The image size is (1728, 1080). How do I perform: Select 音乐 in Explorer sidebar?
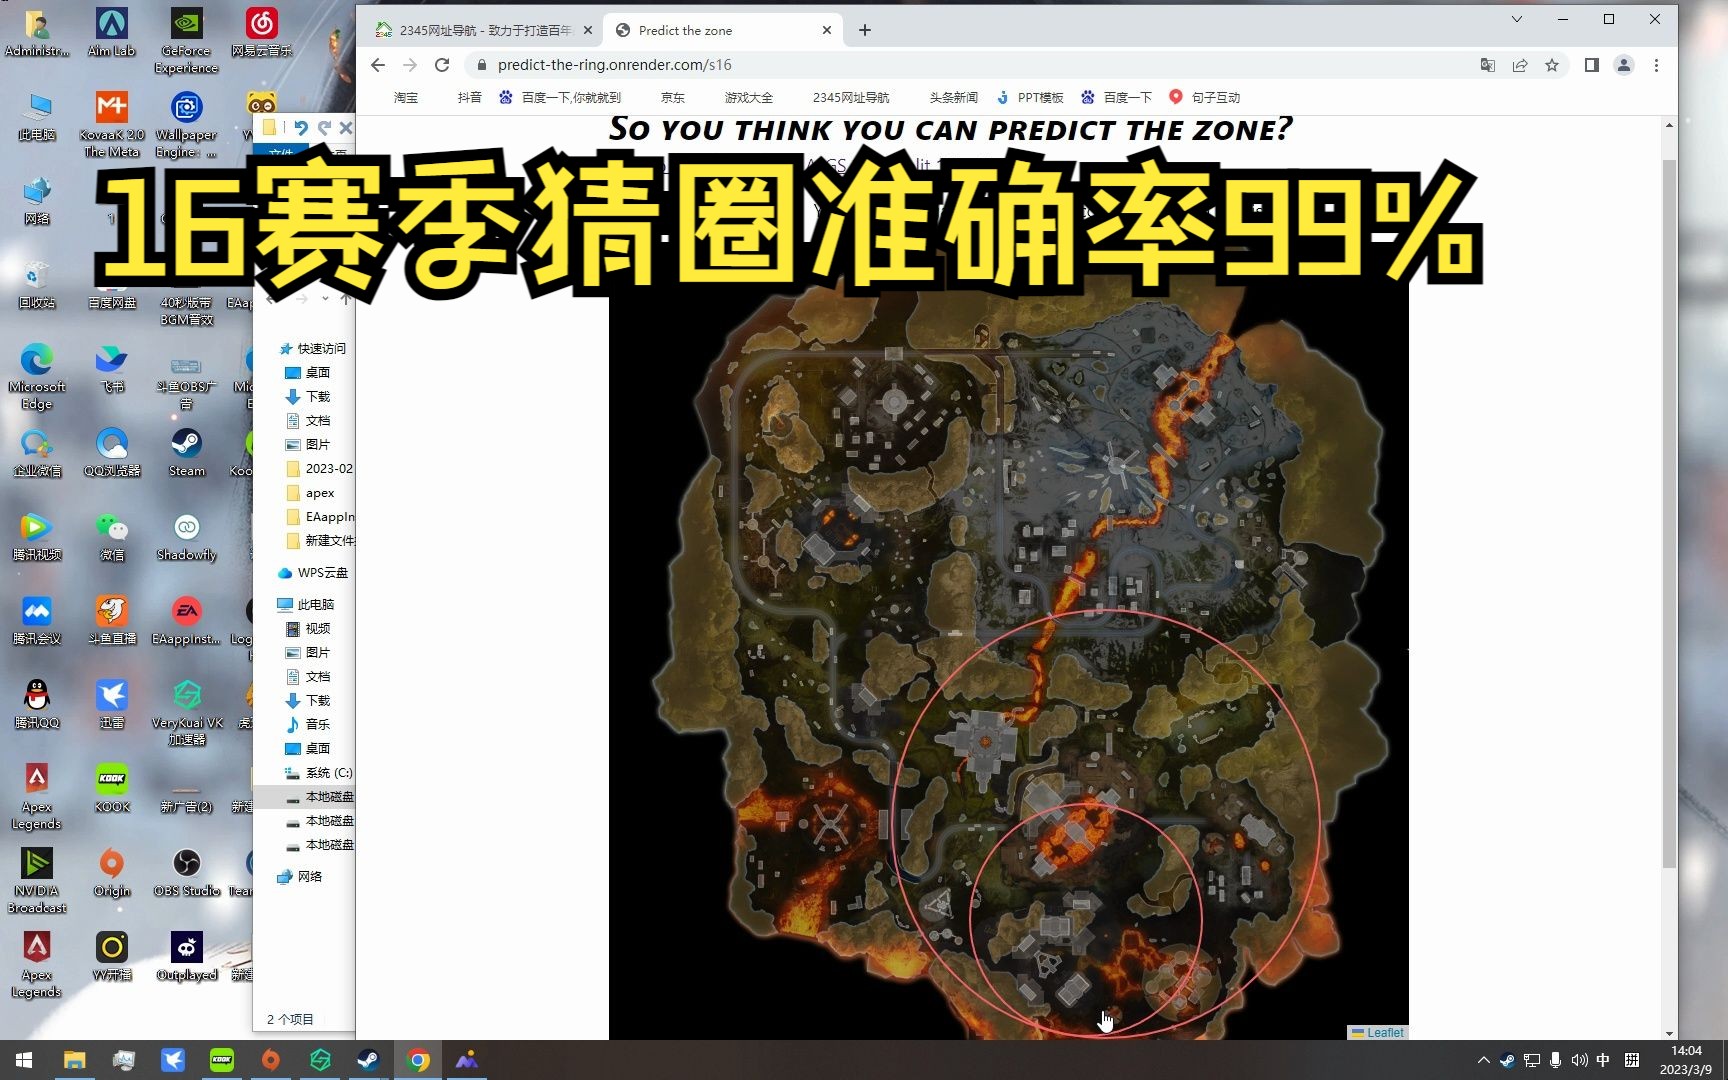click(x=308, y=724)
